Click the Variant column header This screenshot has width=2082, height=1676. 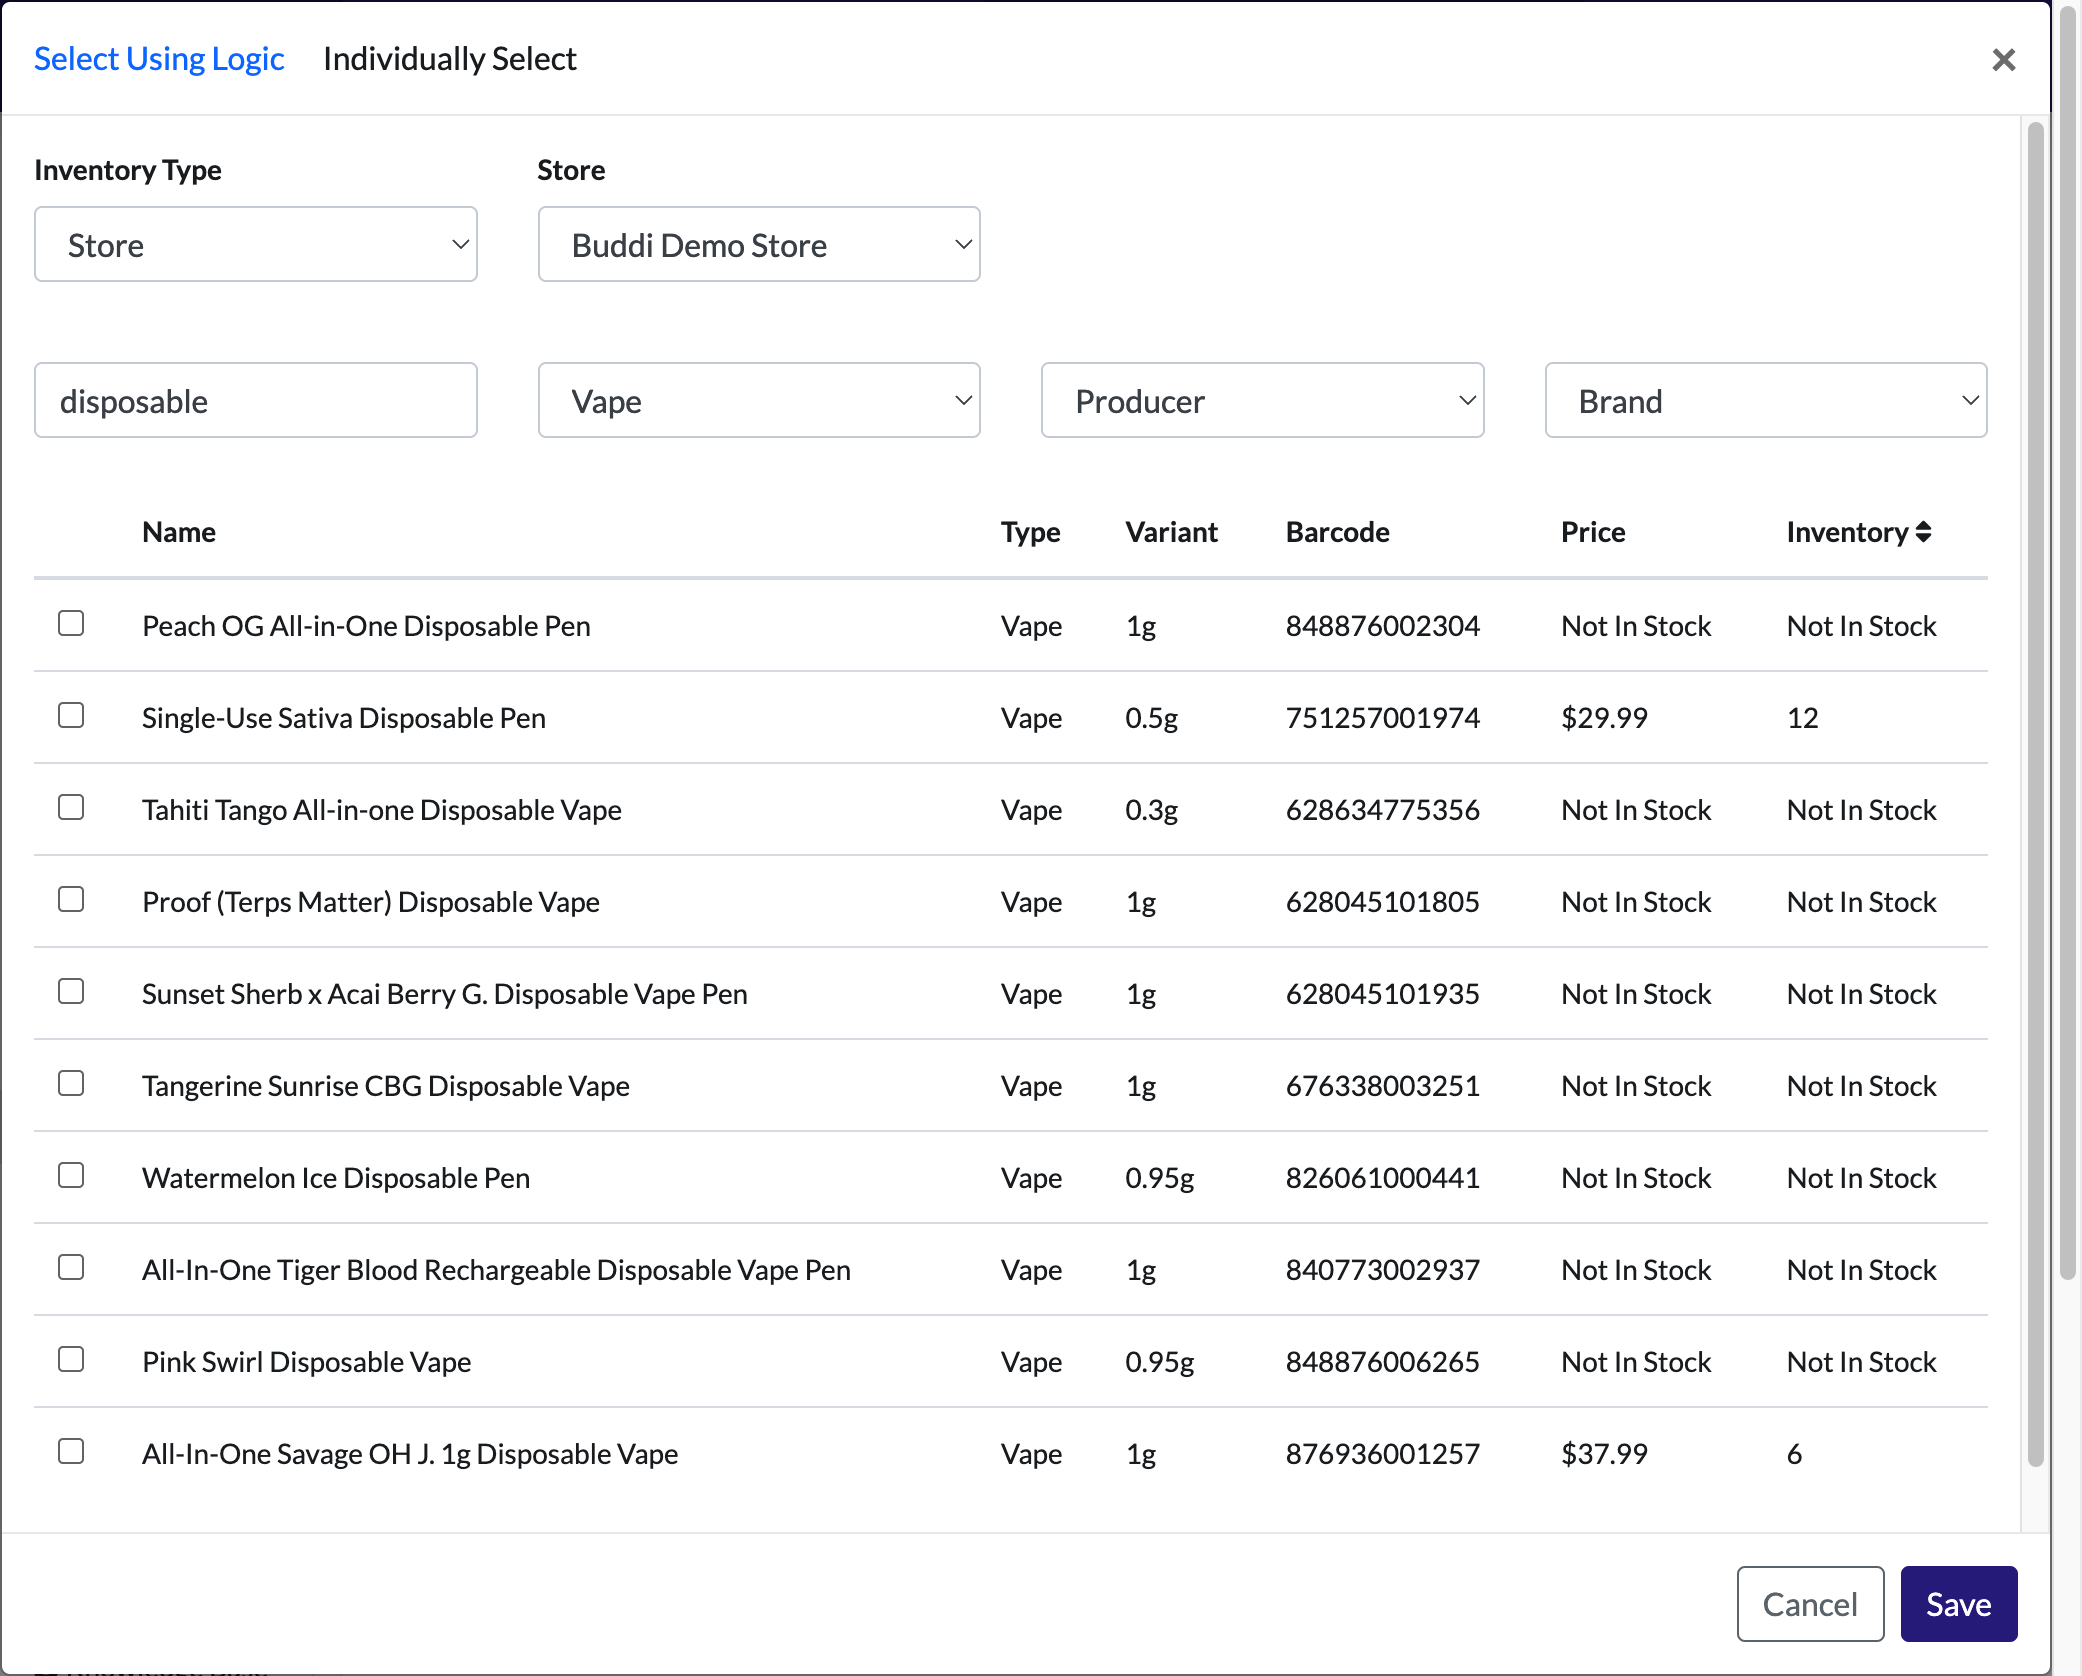(x=1171, y=532)
